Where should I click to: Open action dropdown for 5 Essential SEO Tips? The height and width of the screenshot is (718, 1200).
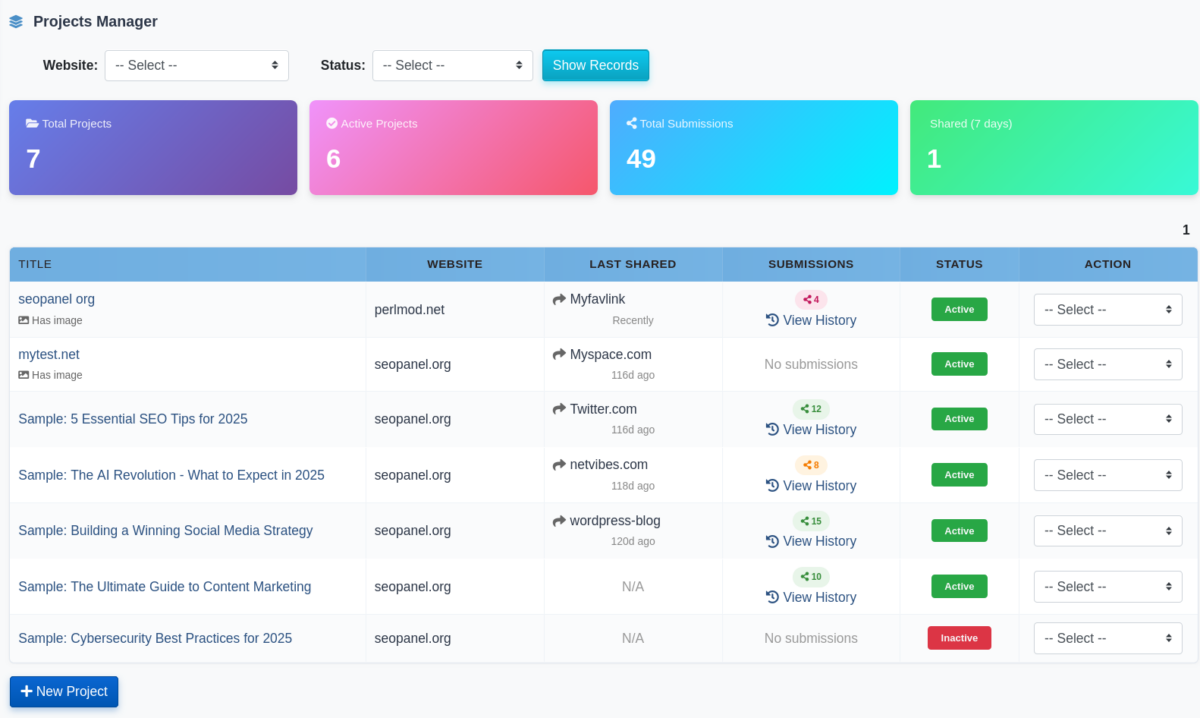1108,419
